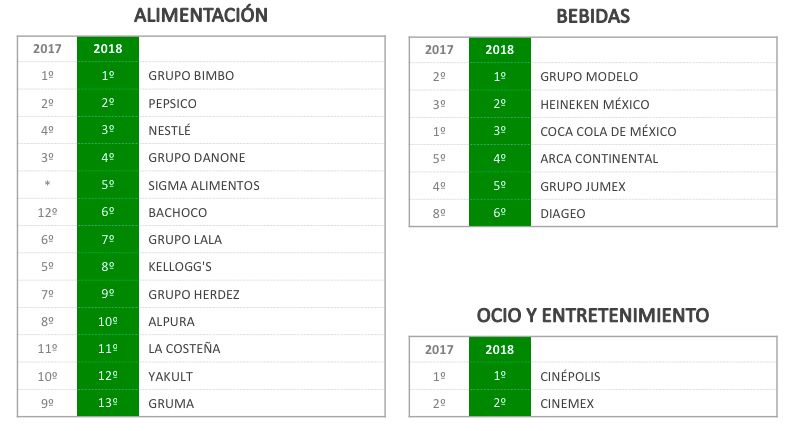This screenshot has height=431, width=799.
Task: Select green 2018 header in Alimentación table
Action: pos(108,49)
